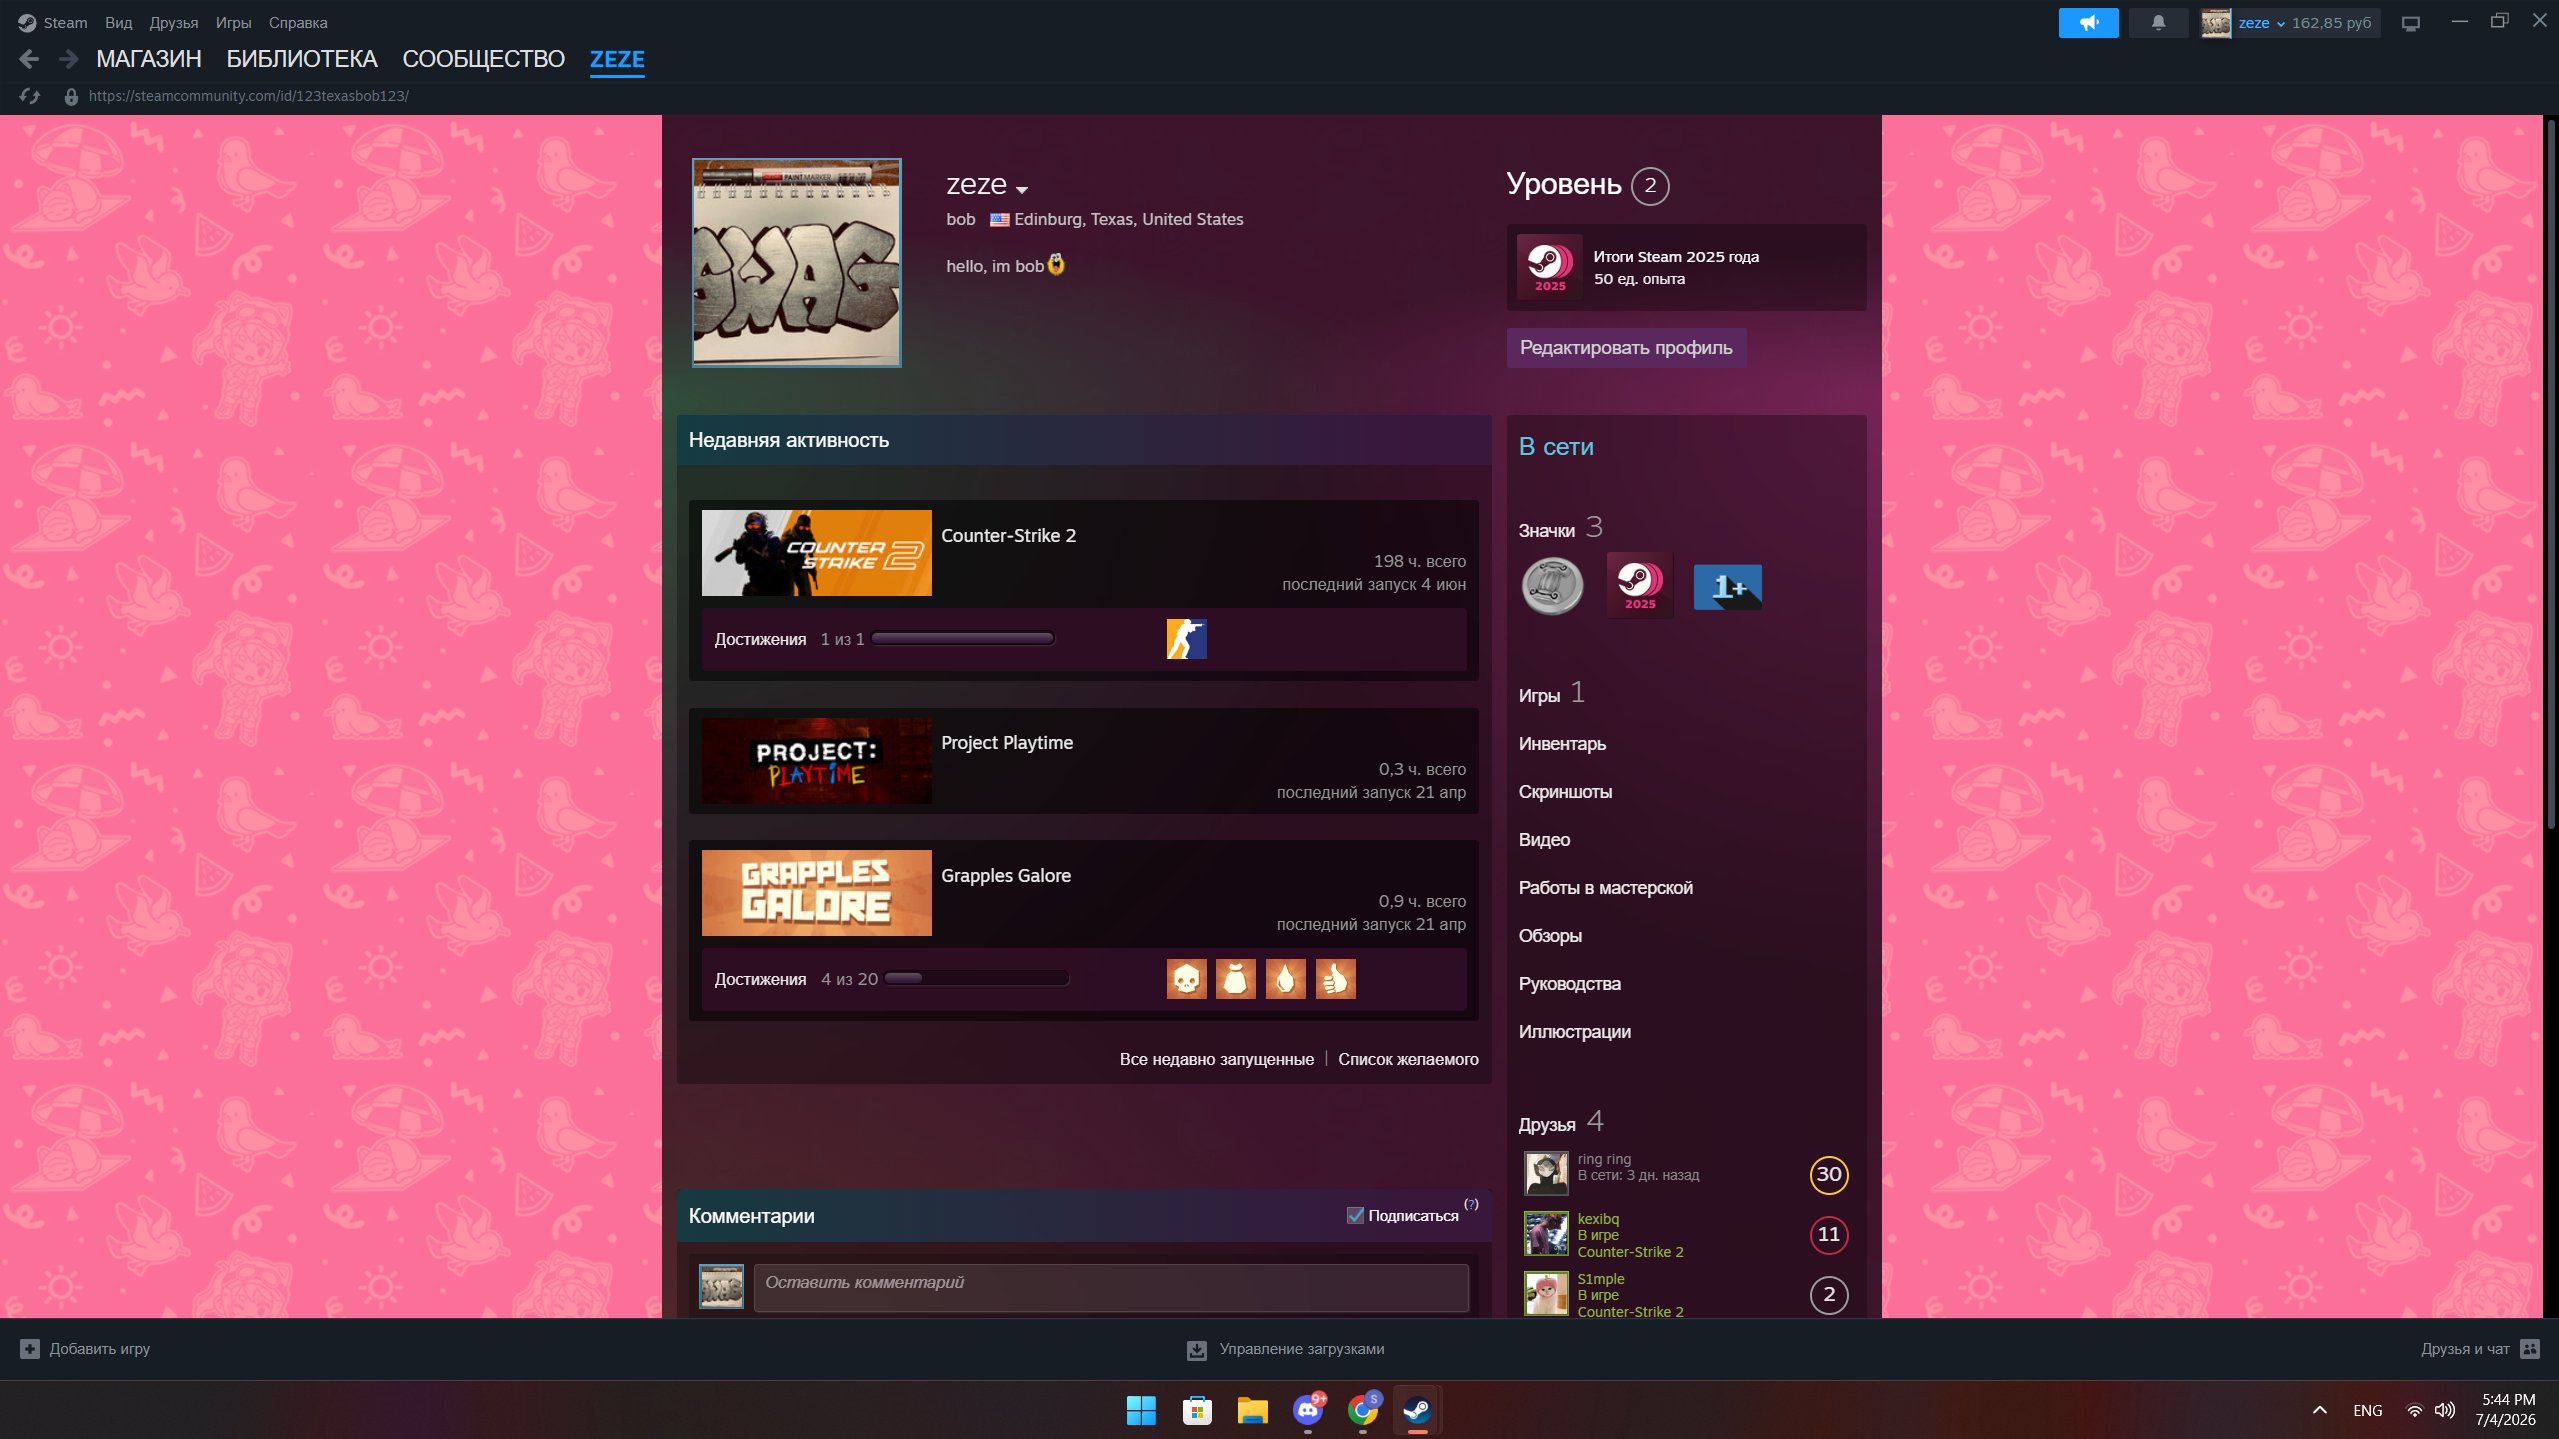
Task: Open the Руководства link
Action: [1569, 984]
